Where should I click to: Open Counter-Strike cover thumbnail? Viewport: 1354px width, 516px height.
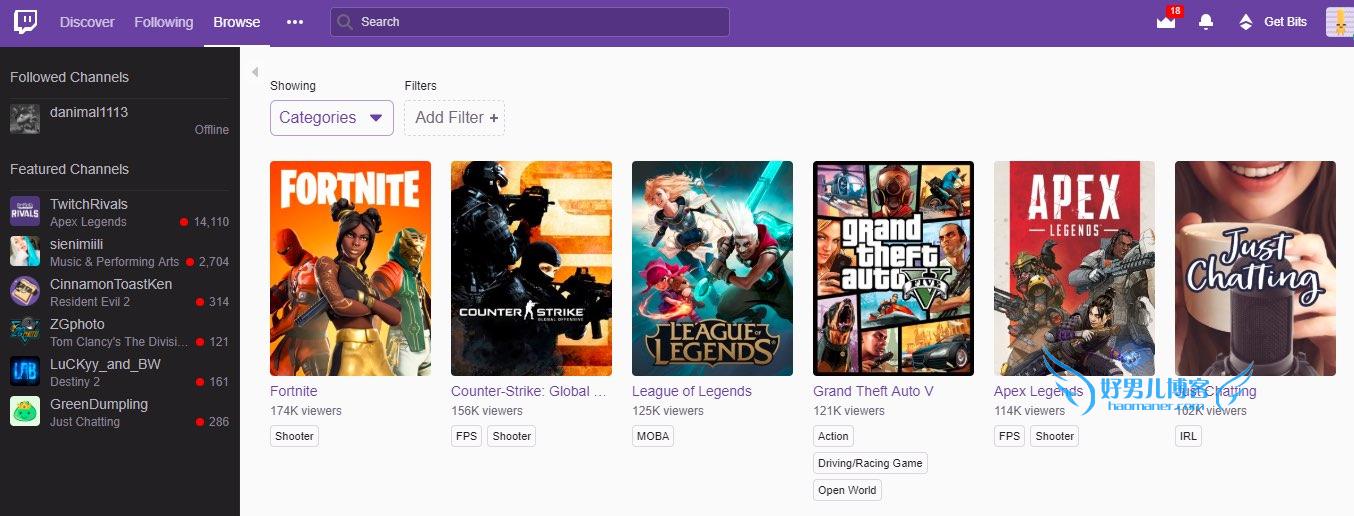pos(531,268)
